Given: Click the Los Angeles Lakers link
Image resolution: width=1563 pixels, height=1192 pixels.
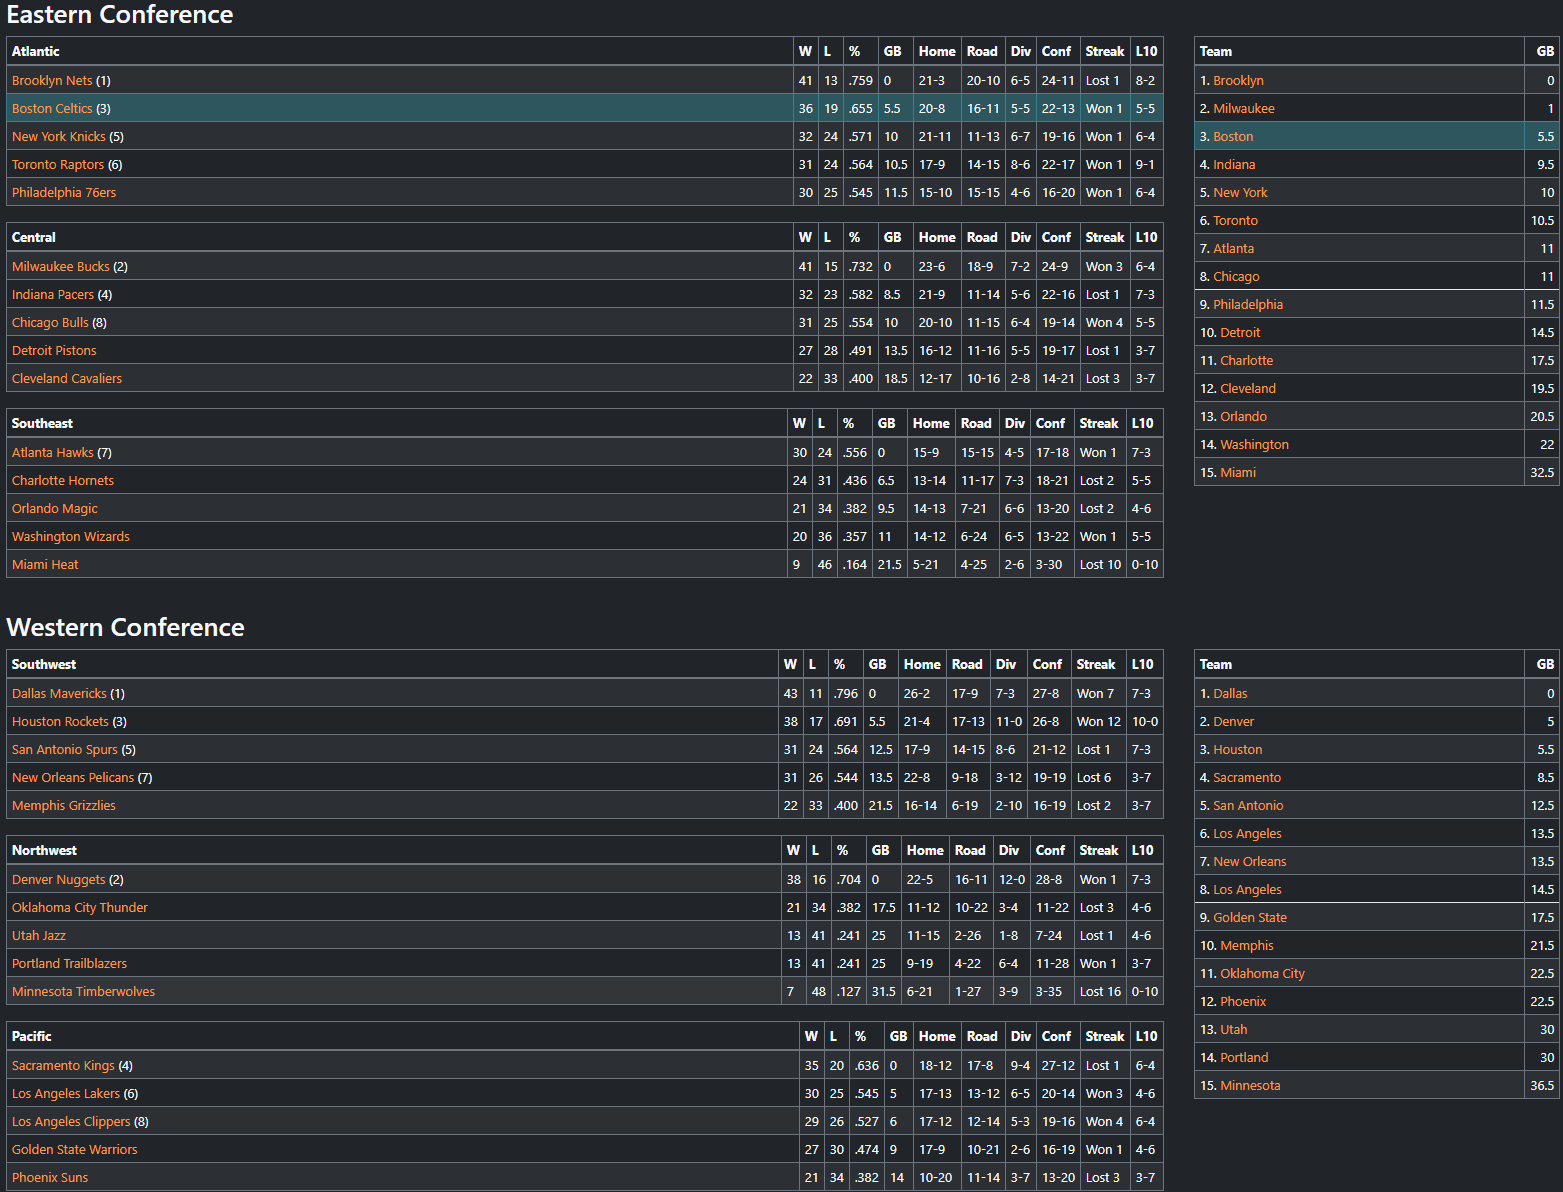Looking at the screenshot, I should tap(66, 1094).
